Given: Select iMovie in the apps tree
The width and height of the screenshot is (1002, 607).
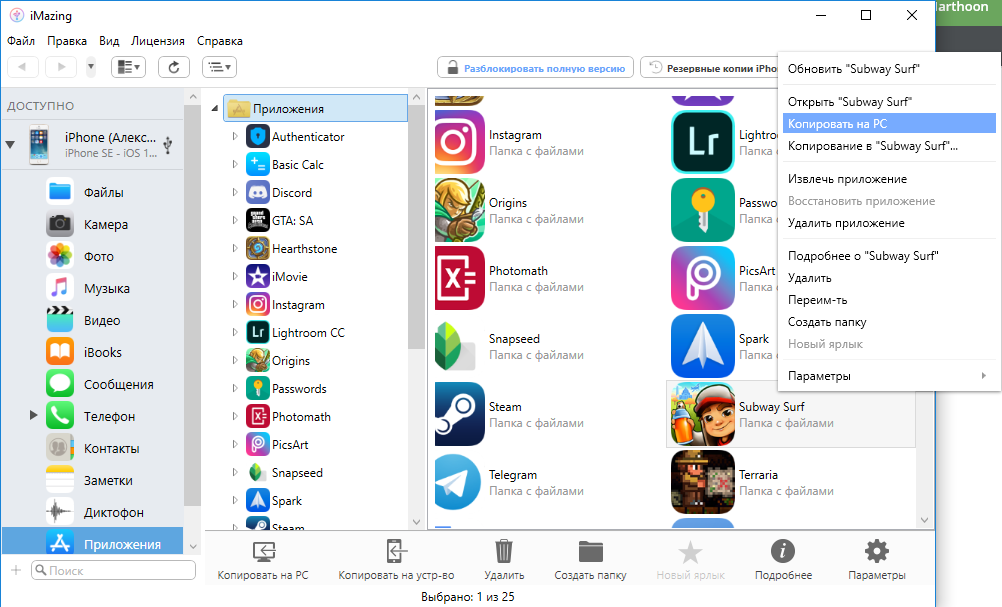Looking at the screenshot, I should coord(289,277).
